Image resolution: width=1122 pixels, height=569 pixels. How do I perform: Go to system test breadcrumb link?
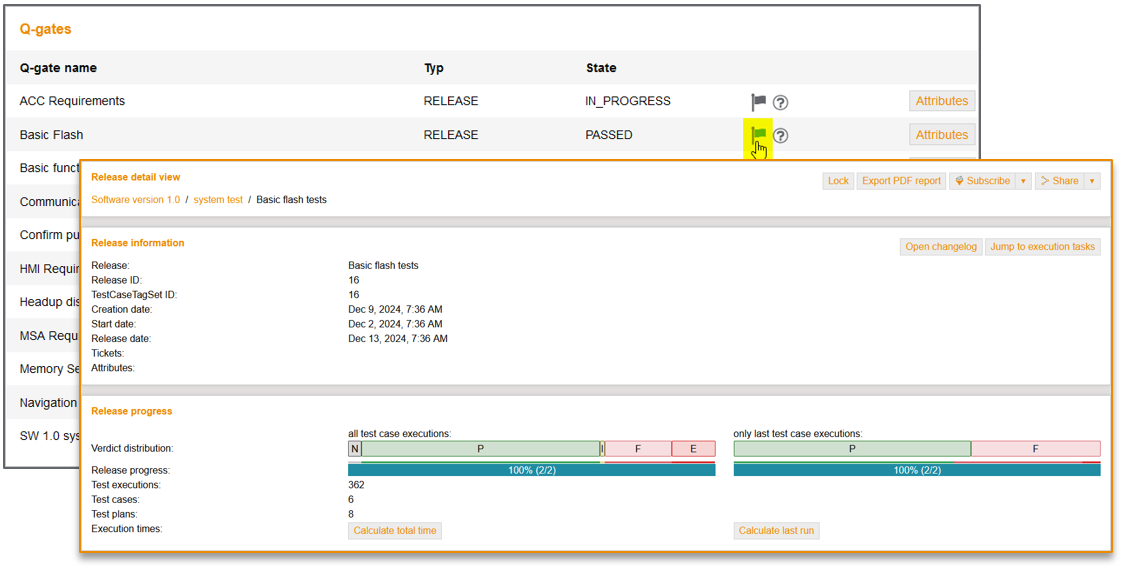pyautogui.click(x=218, y=200)
